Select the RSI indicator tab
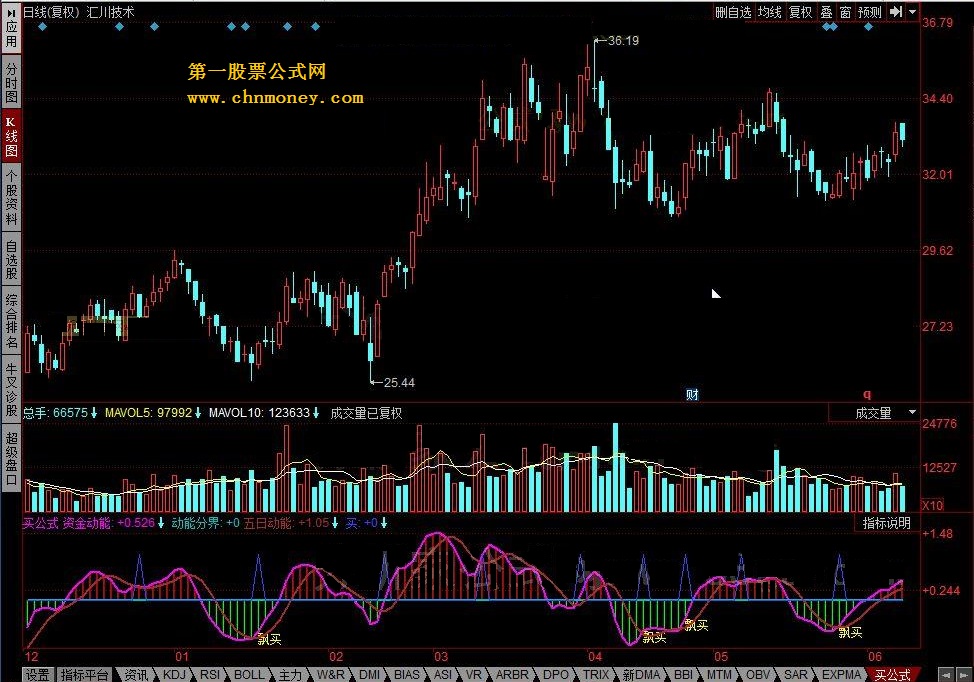 (210, 675)
